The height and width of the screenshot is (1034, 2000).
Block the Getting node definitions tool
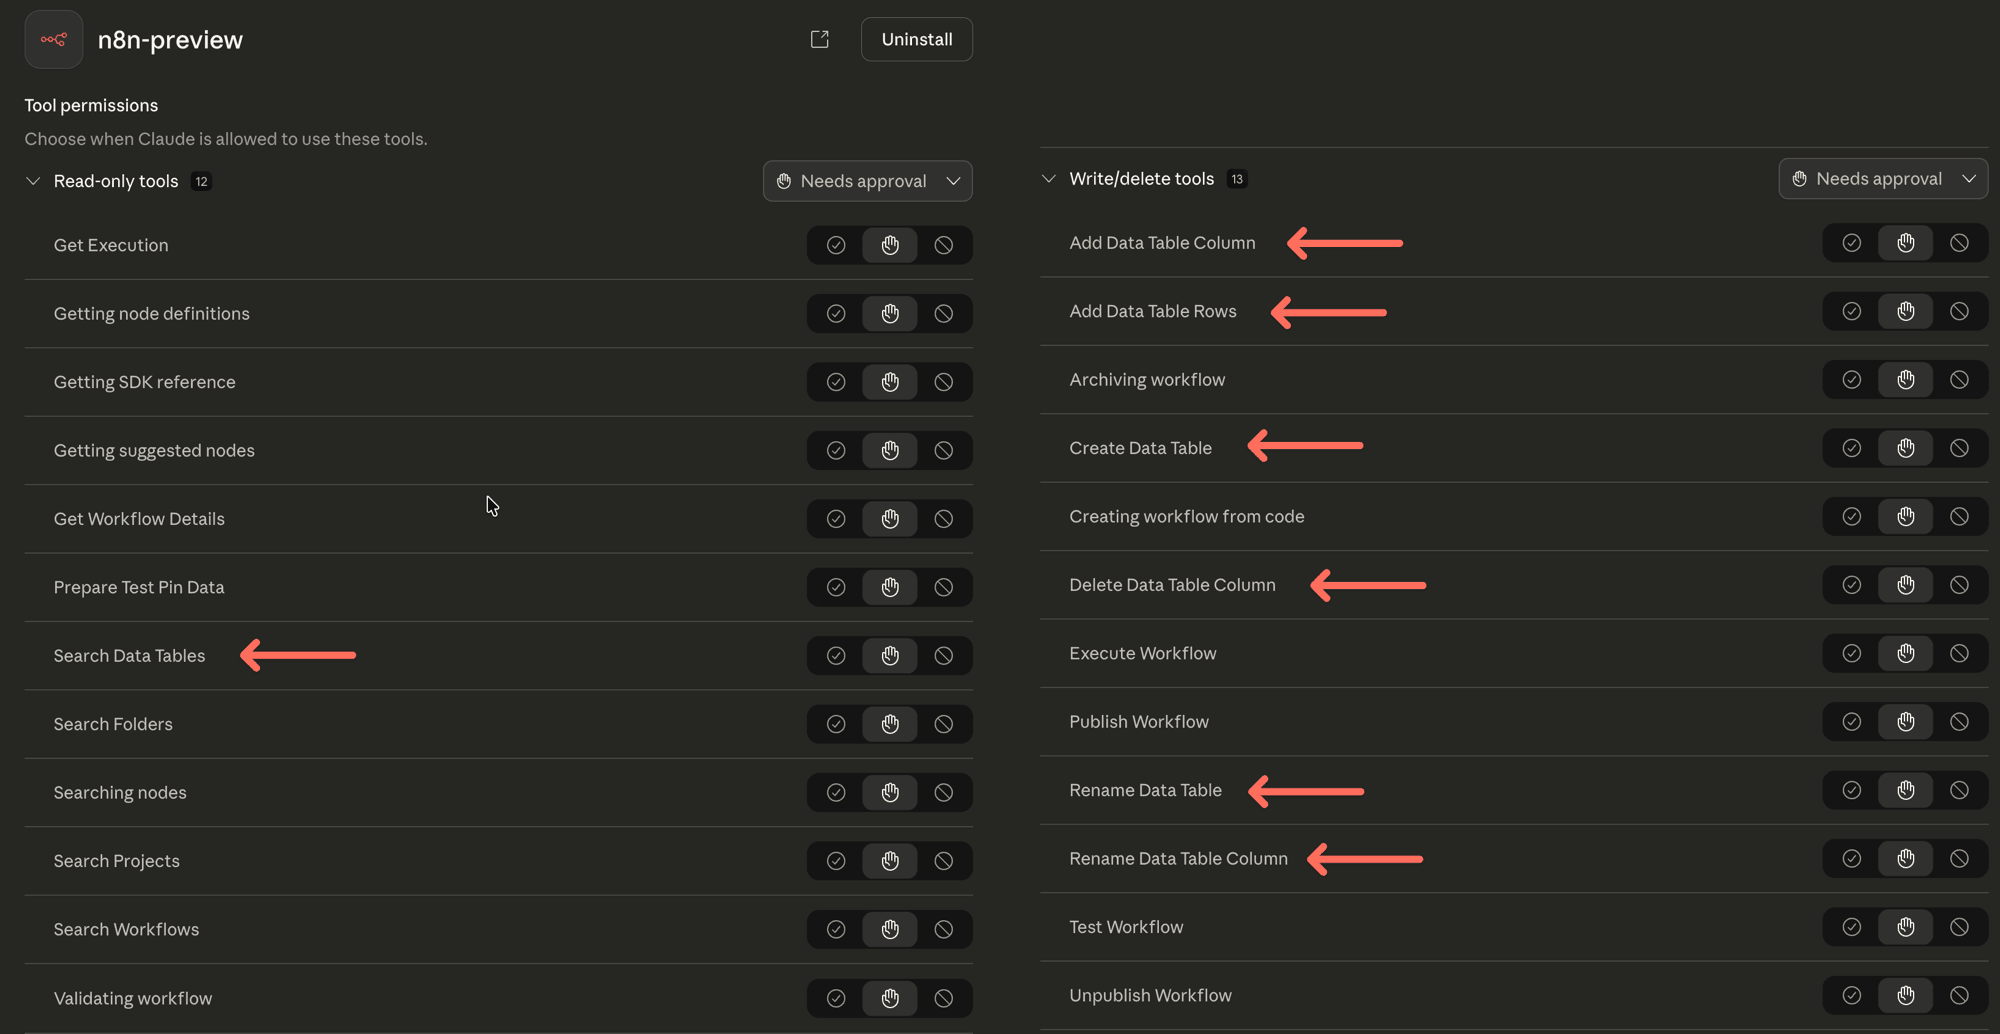[944, 314]
